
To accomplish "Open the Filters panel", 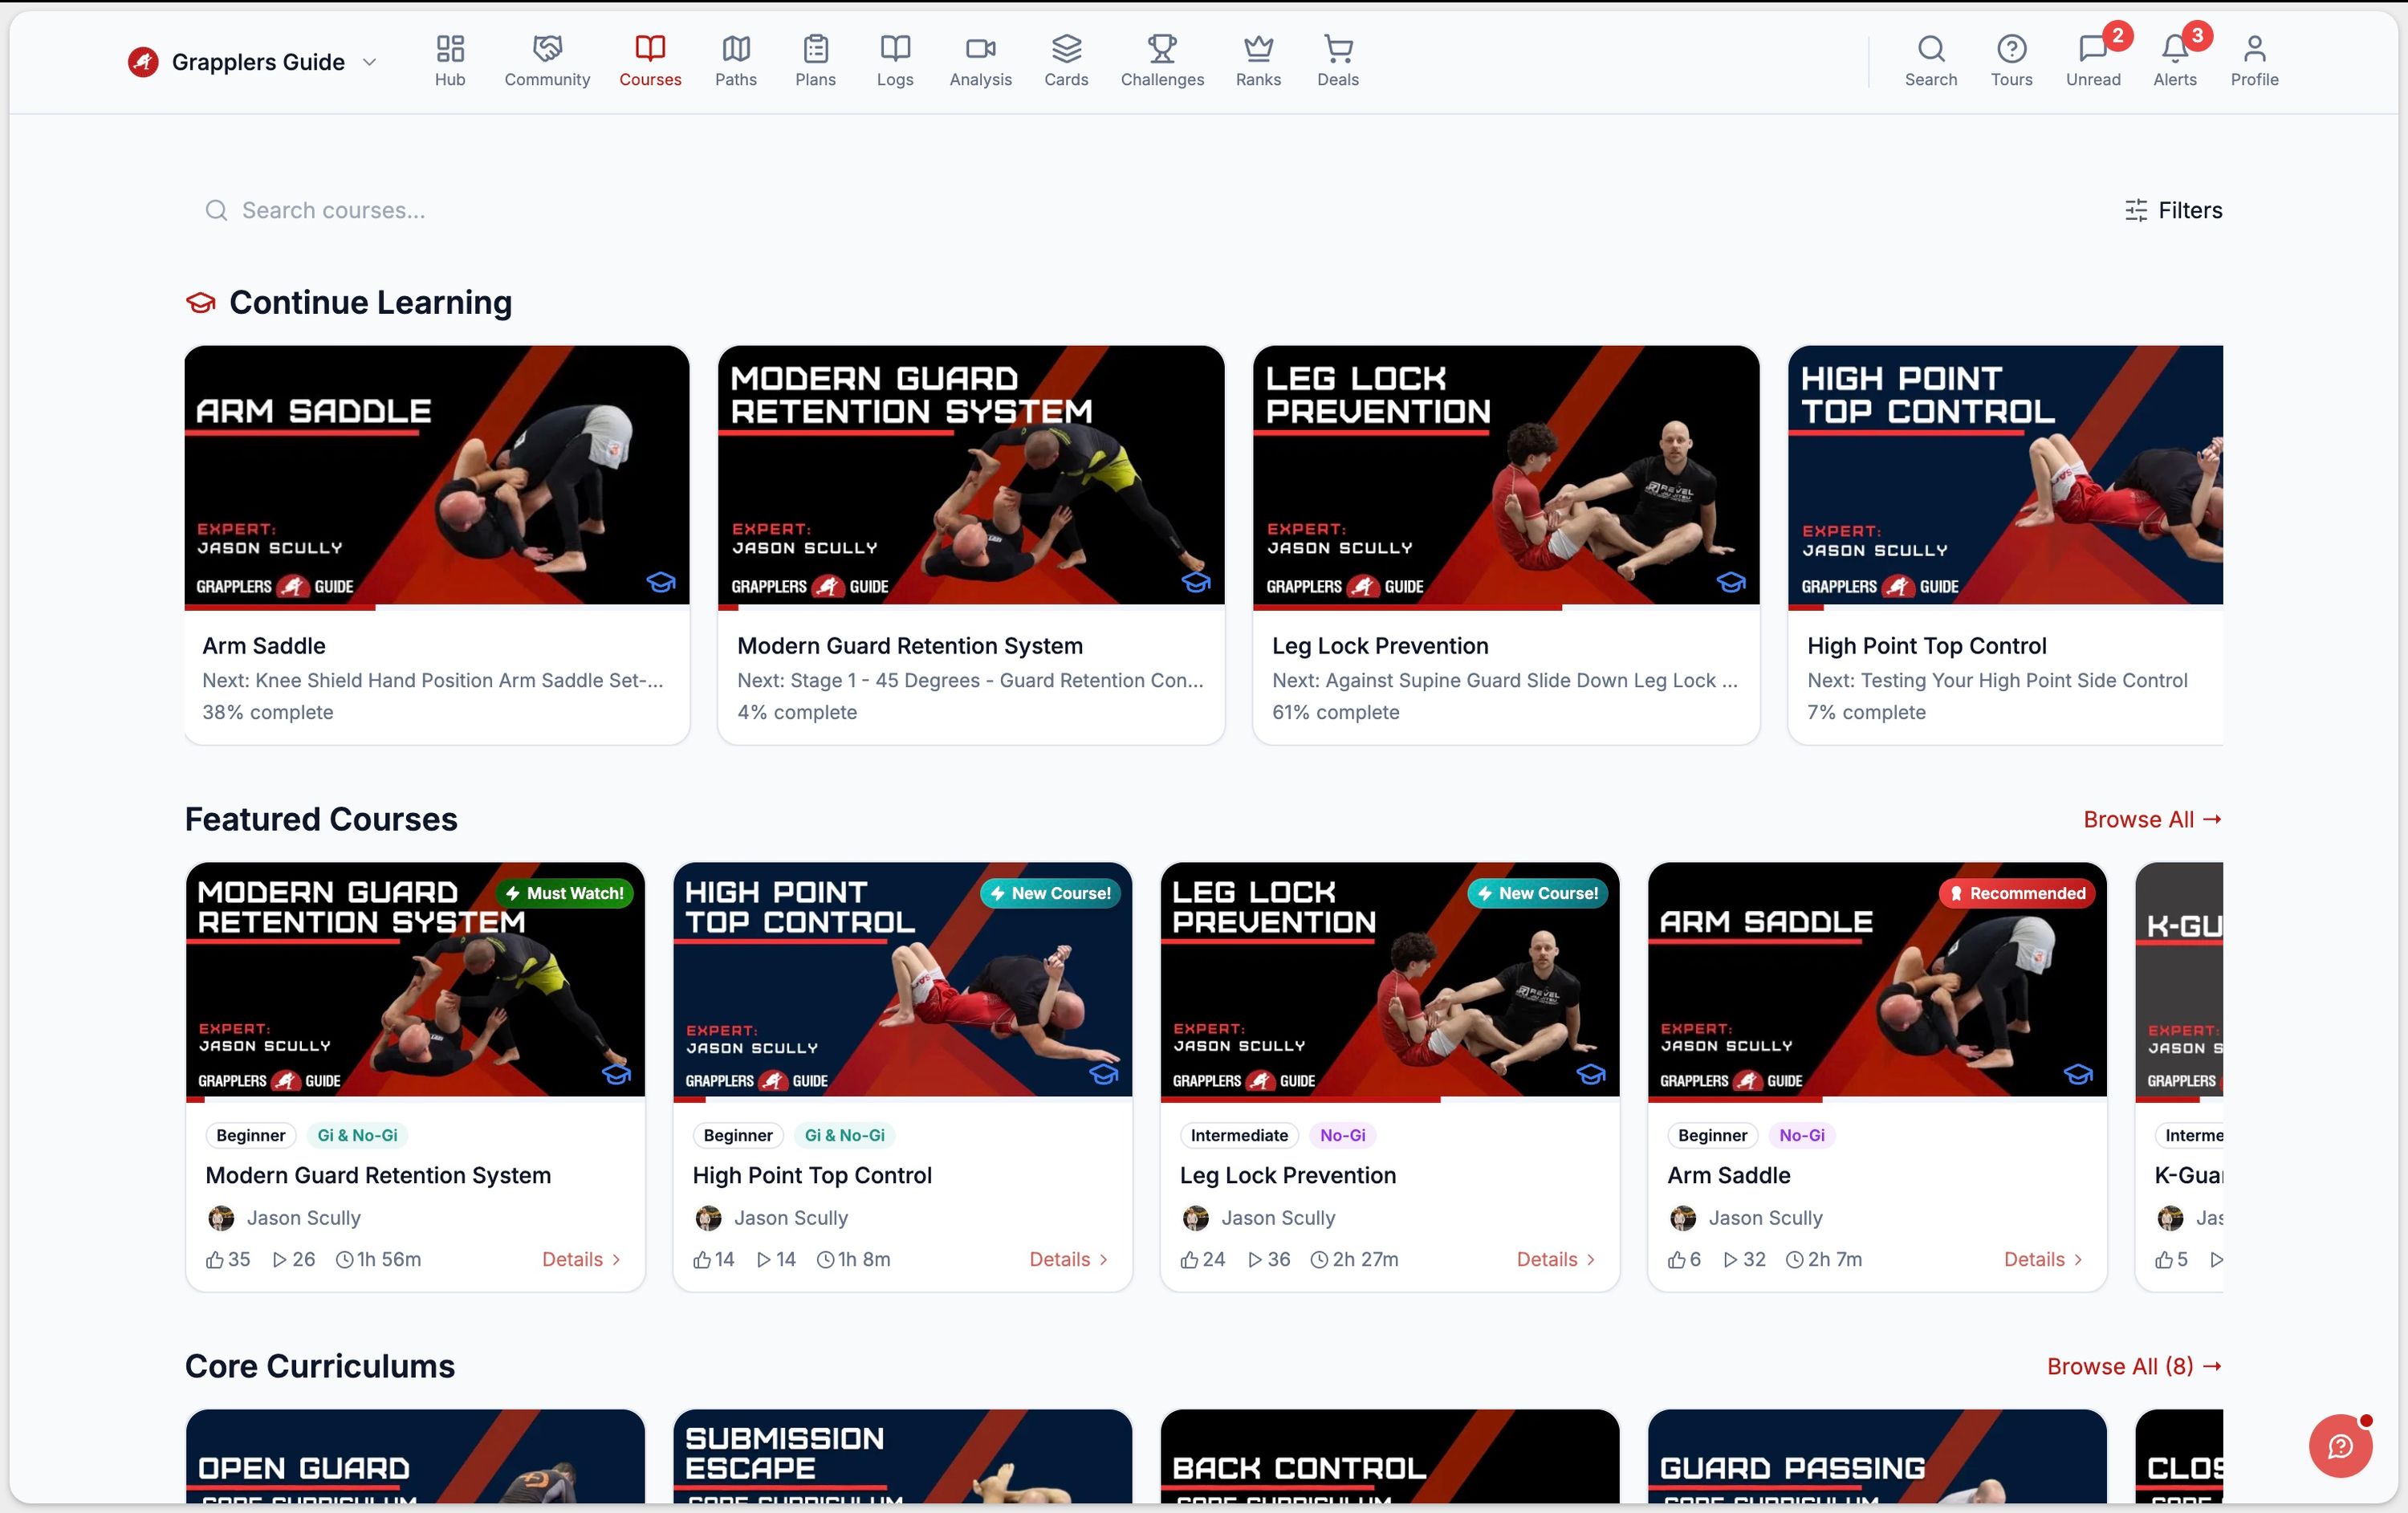I will click(2173, 210).
